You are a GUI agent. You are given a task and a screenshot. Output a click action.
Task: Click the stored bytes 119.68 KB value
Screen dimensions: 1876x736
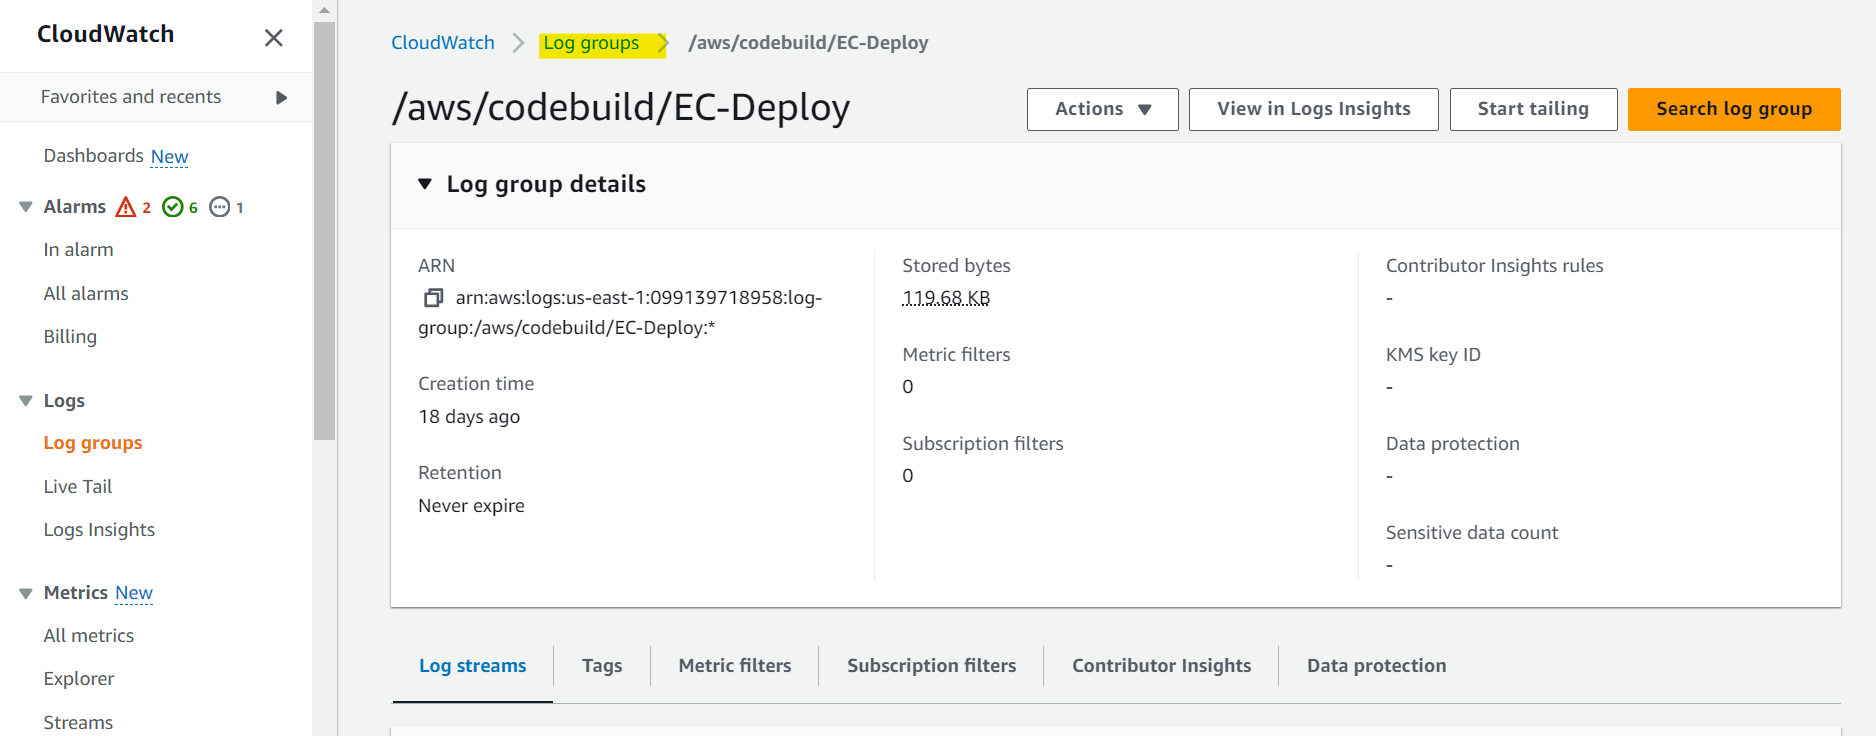tap(946, 298)
